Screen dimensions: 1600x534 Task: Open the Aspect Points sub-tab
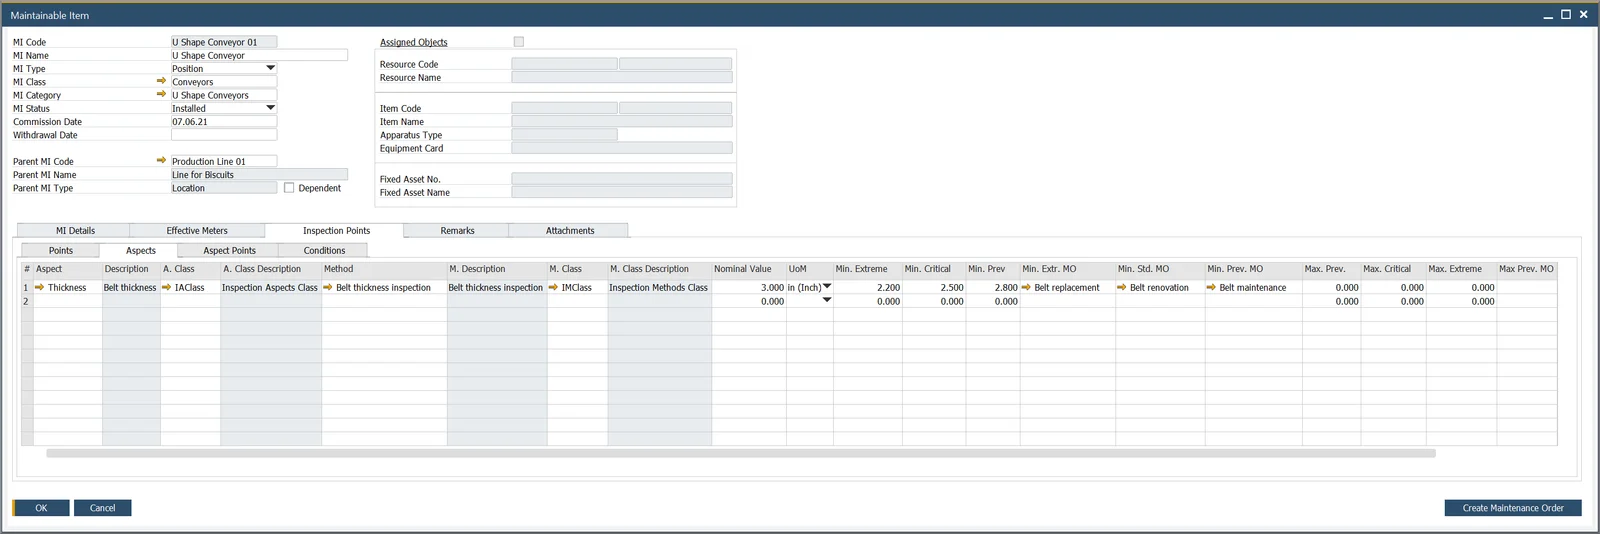(x=229, y=250)
